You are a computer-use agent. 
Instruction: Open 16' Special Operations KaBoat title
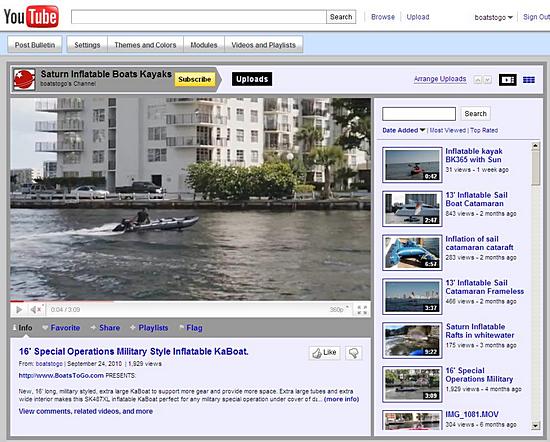click(x=134, y=351)
